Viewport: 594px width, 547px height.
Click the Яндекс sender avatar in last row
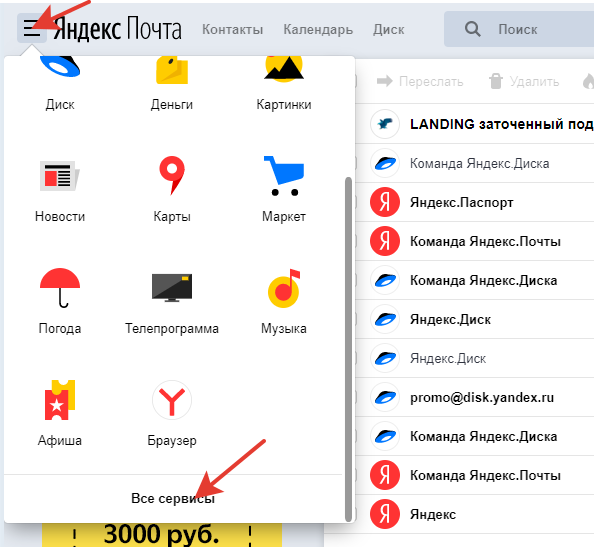click(385, 514)
